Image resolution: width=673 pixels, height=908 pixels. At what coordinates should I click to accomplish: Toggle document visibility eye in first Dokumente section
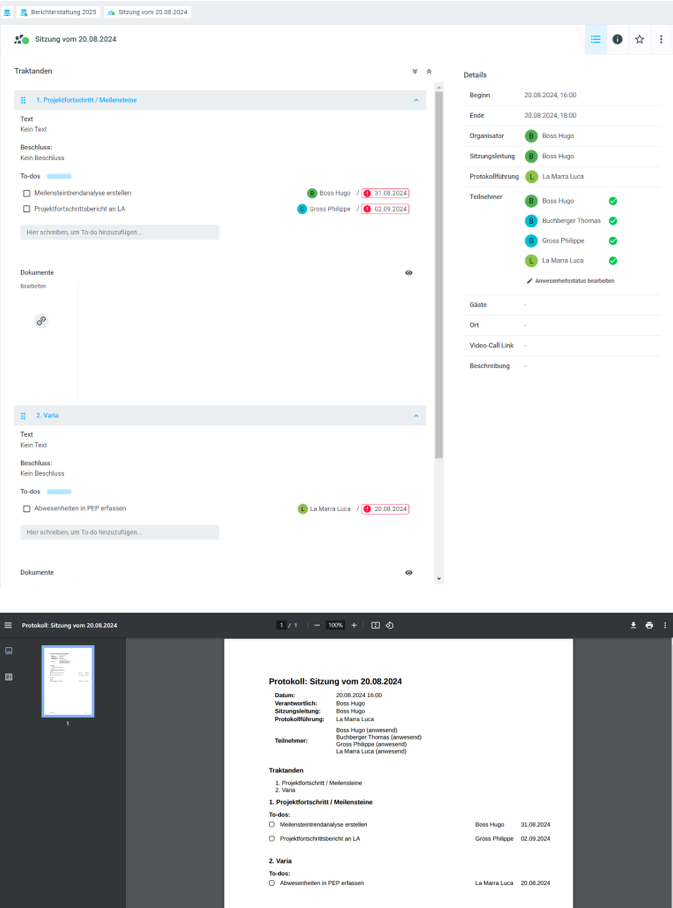[409, 272]
